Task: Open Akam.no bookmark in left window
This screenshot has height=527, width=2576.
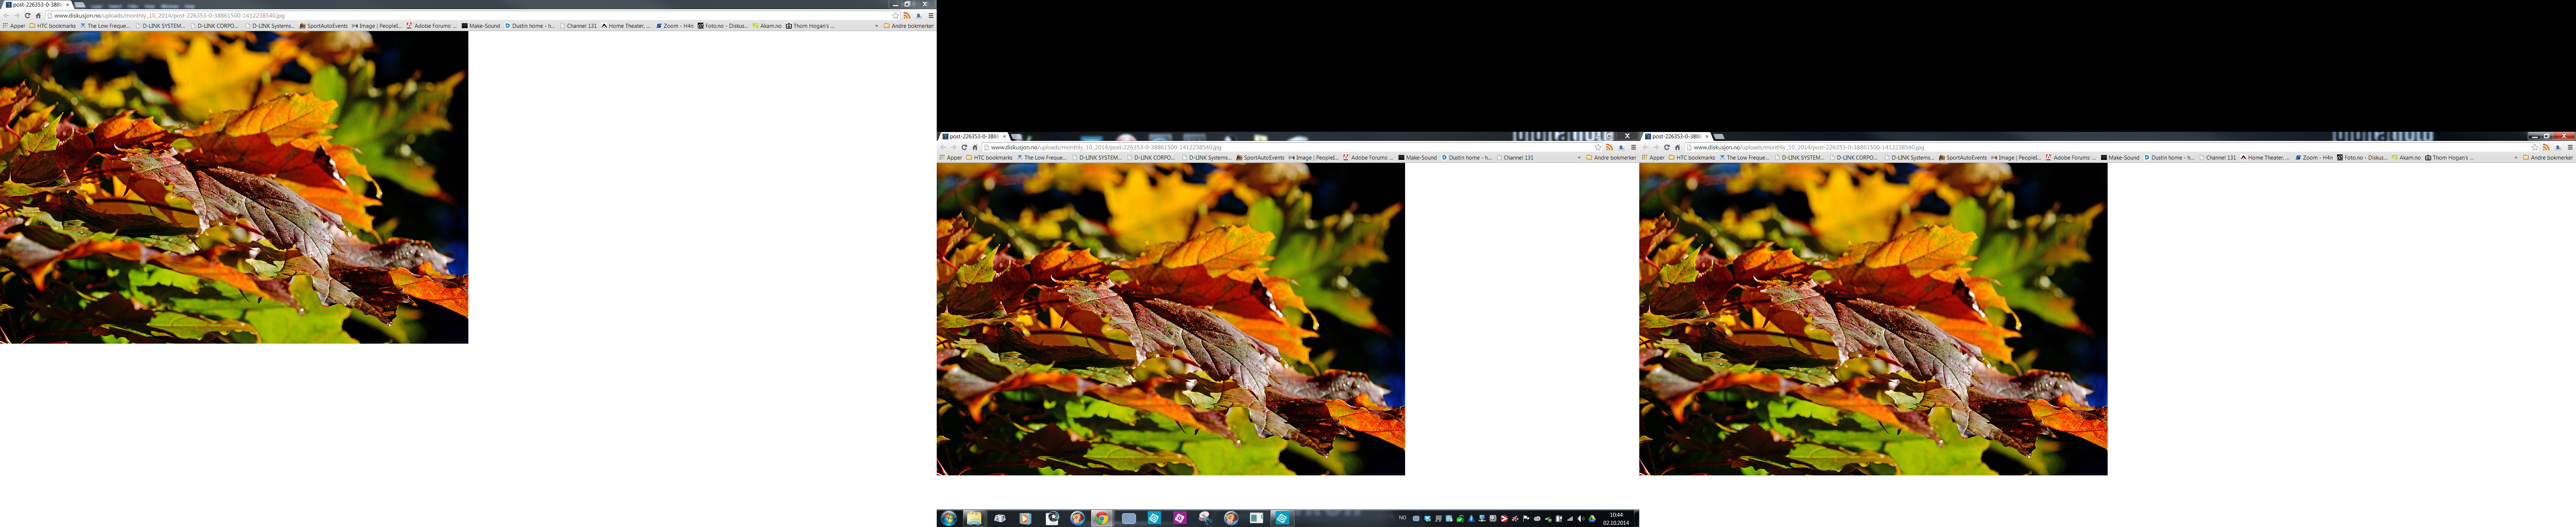Action: coord(767,26)
